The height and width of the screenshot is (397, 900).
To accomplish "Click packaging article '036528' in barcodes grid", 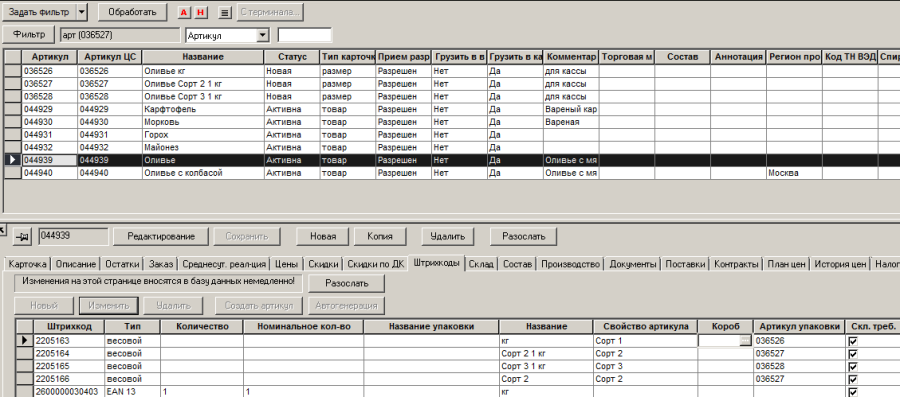I will pyautogui.click(x=799, y=366).
